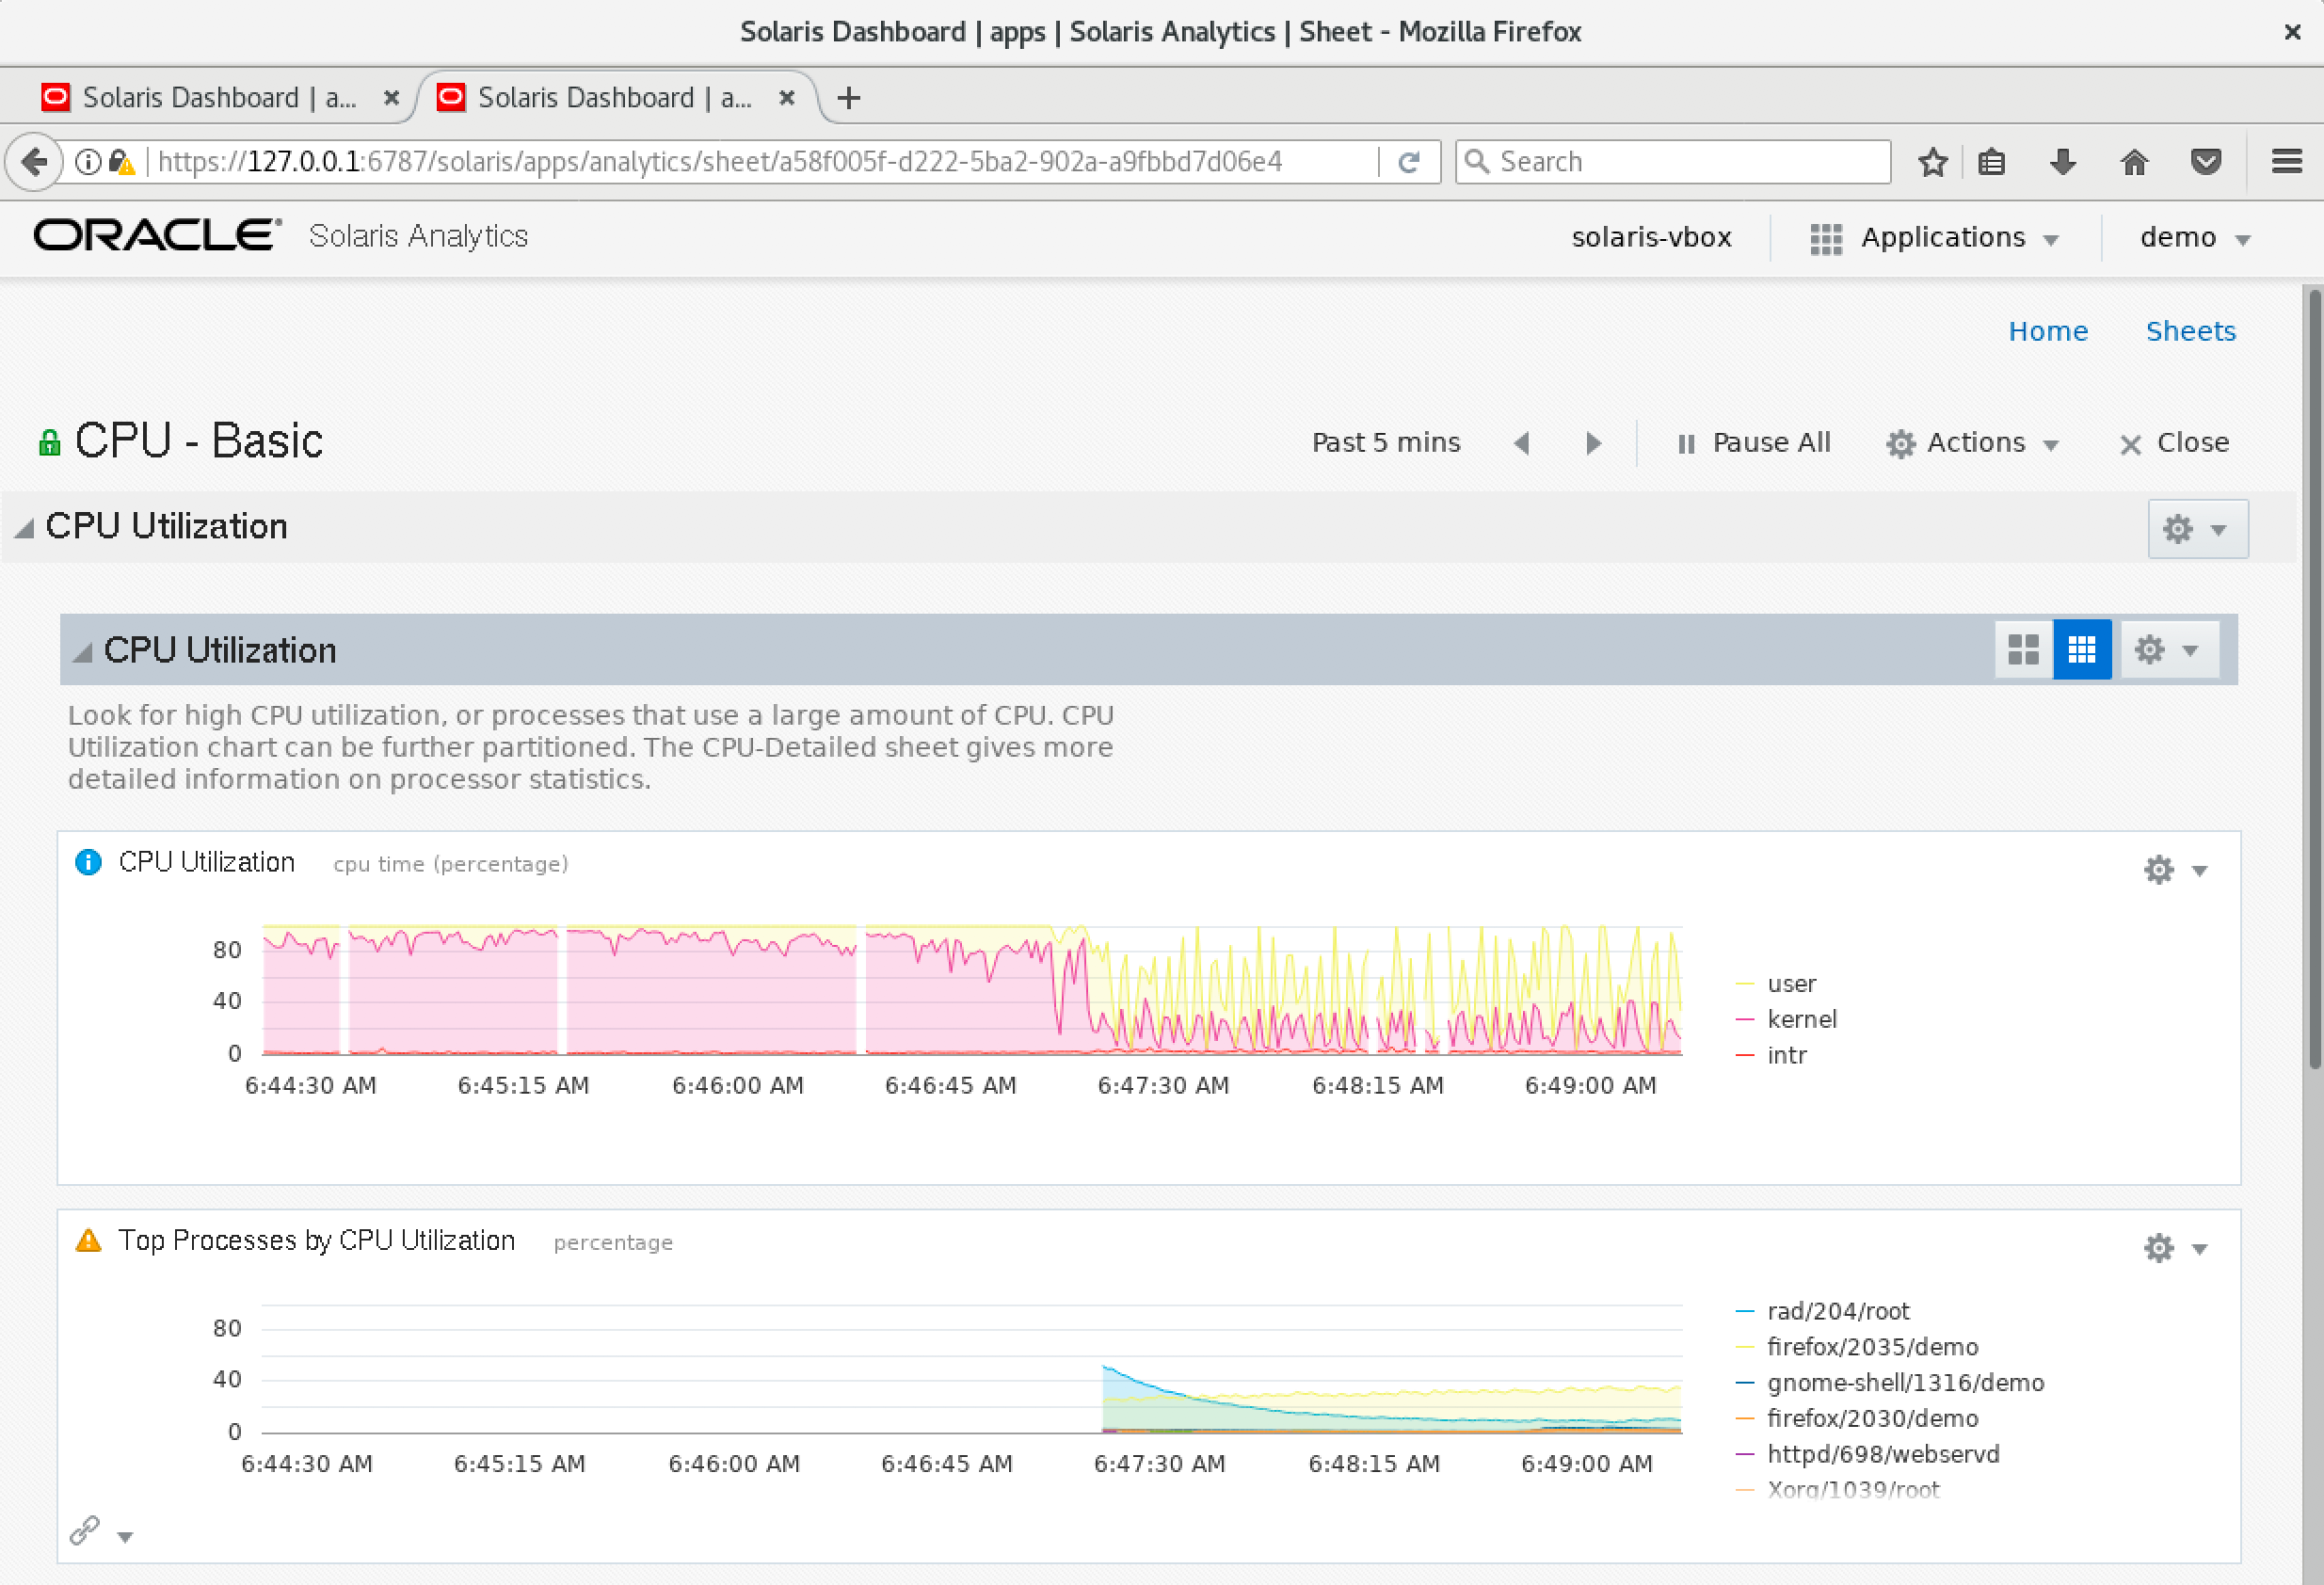The height and width of the screenshot is (1585, 2324).
Task: Advance to next time range arrow
Action: tap(1593, 443)
